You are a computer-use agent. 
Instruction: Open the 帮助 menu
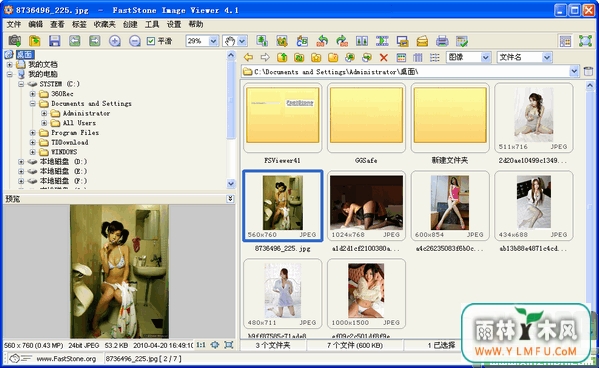click(x=196, y=24)
